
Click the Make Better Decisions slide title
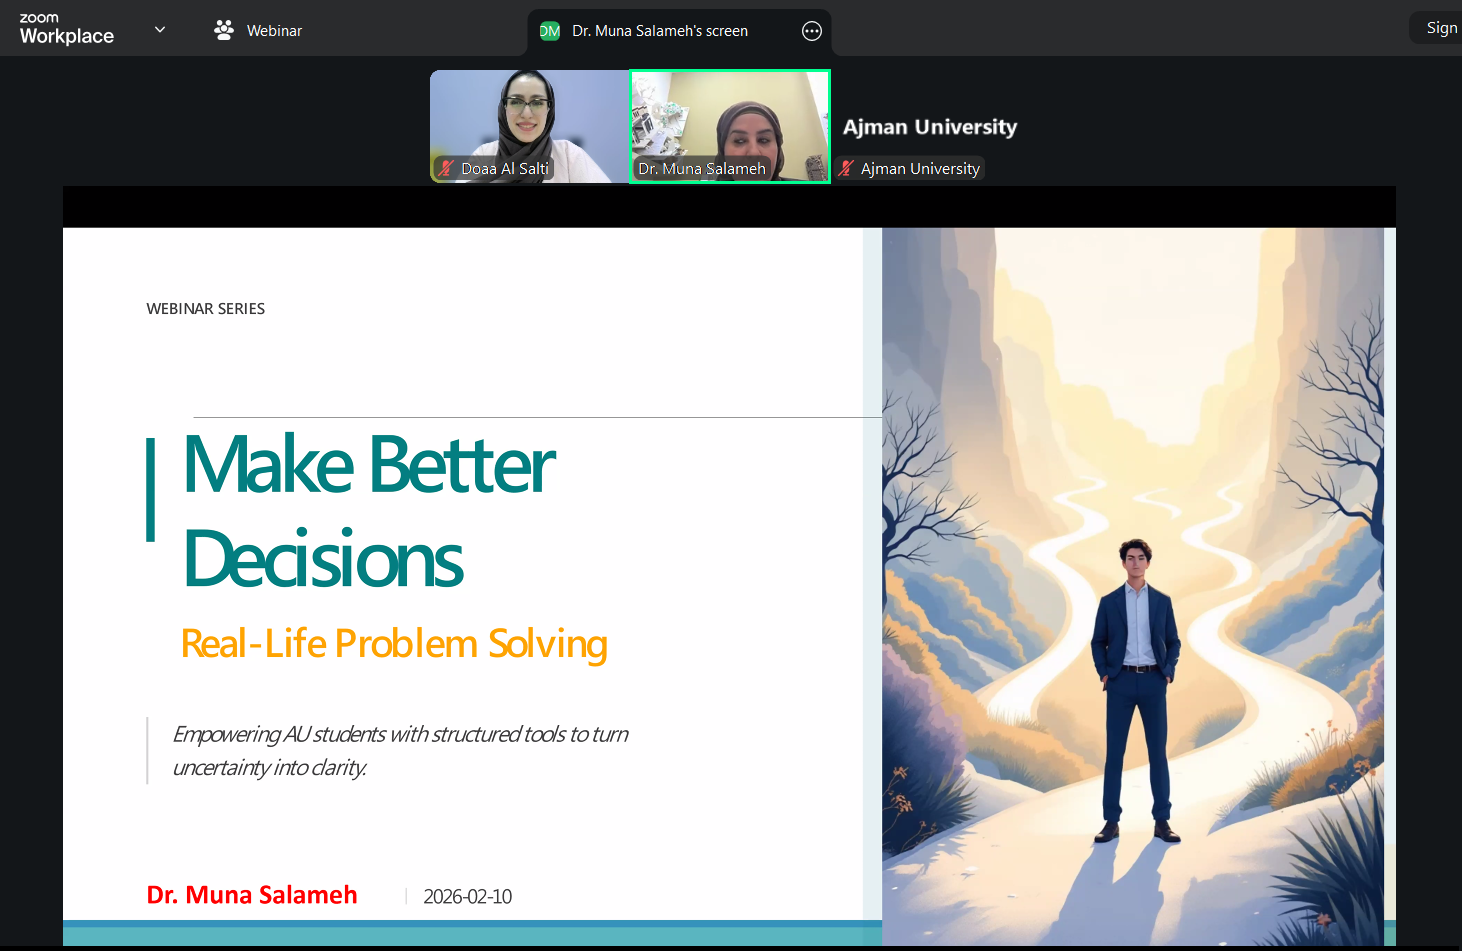369,511
